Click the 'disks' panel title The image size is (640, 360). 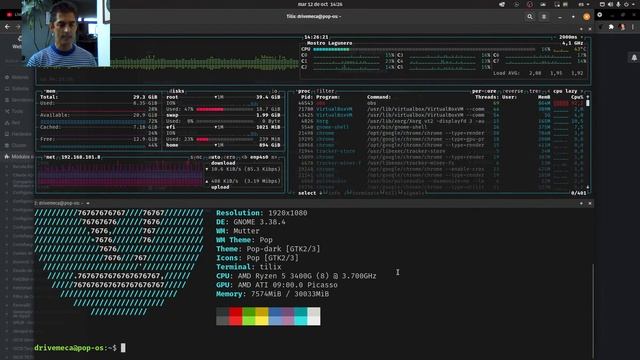(177, 91)
